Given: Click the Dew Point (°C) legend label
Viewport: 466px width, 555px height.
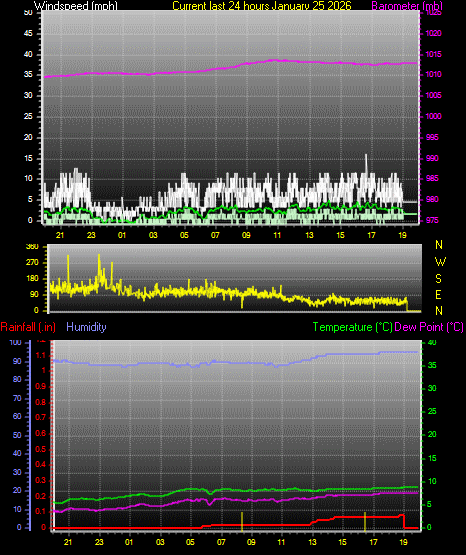Looking at the screenshot, I should pos(429,327).
